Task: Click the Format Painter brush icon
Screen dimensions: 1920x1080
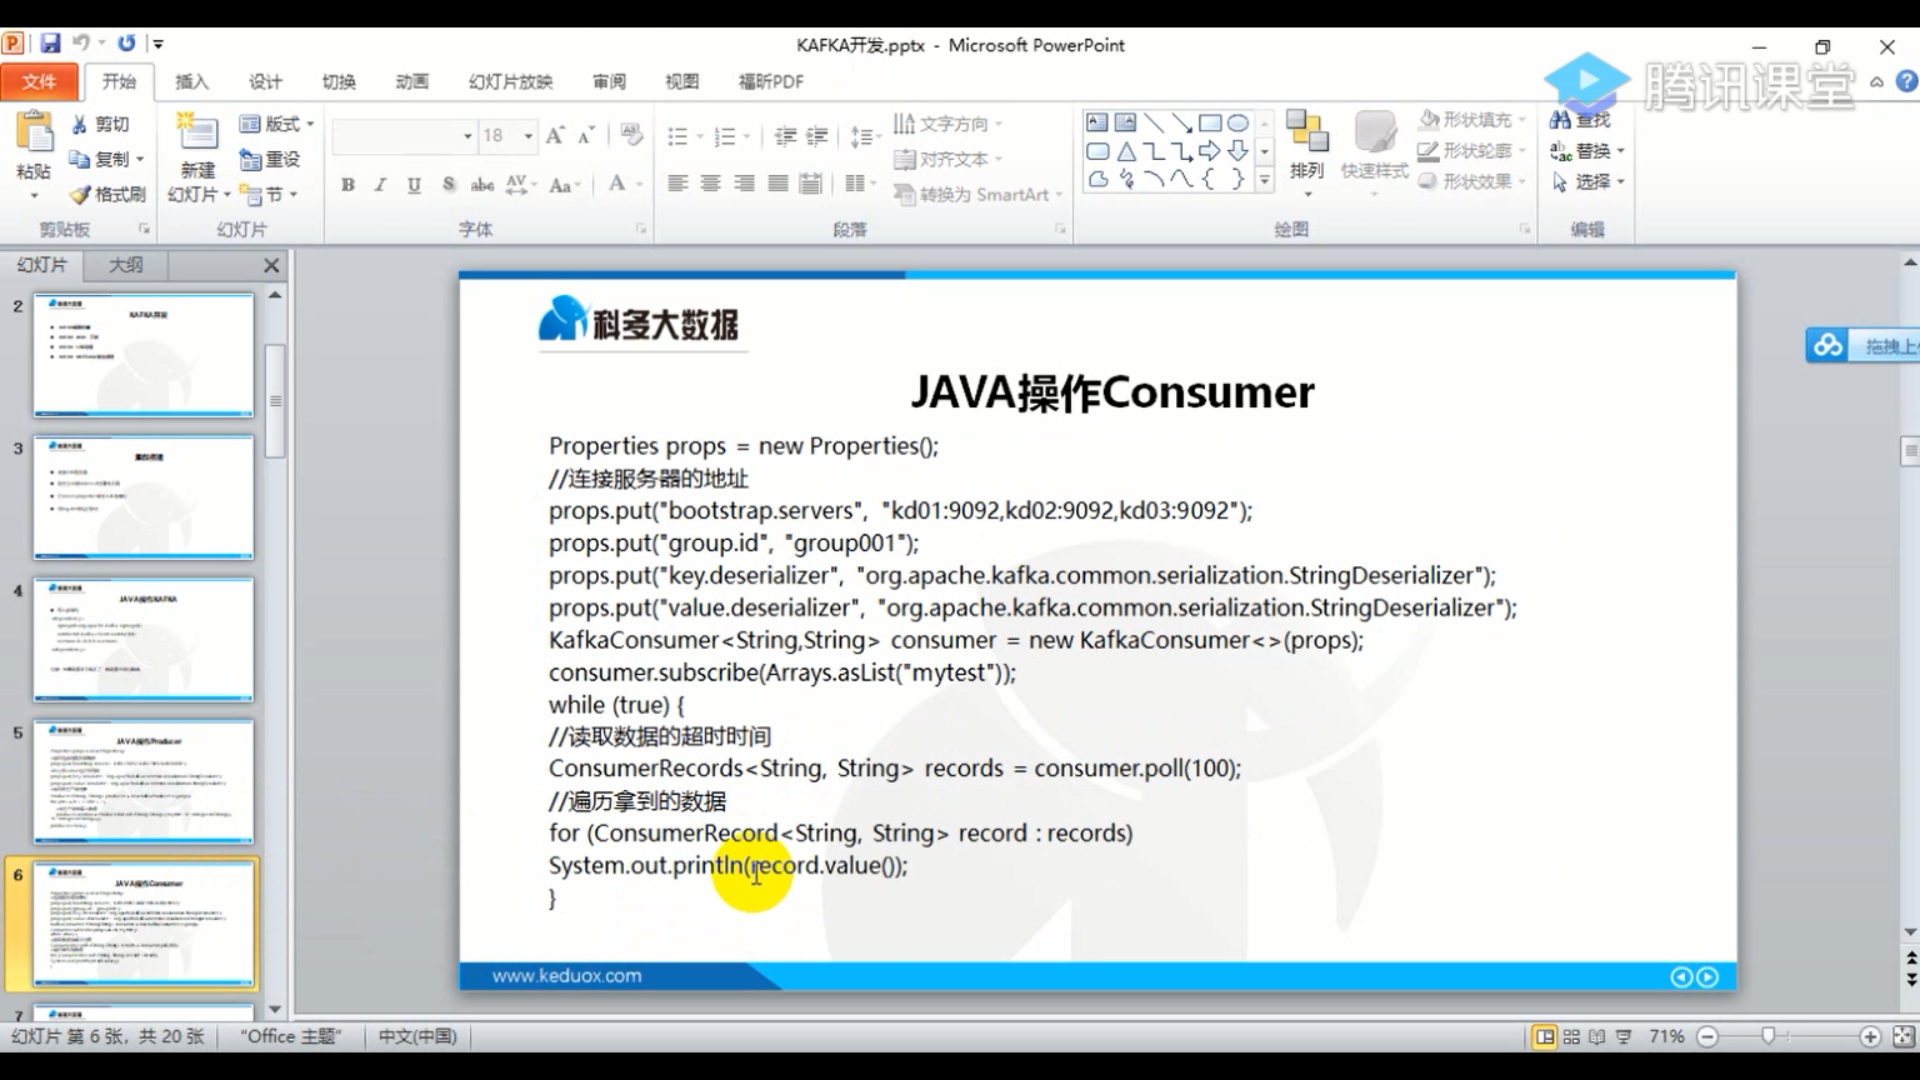Action: pos(80,194)
